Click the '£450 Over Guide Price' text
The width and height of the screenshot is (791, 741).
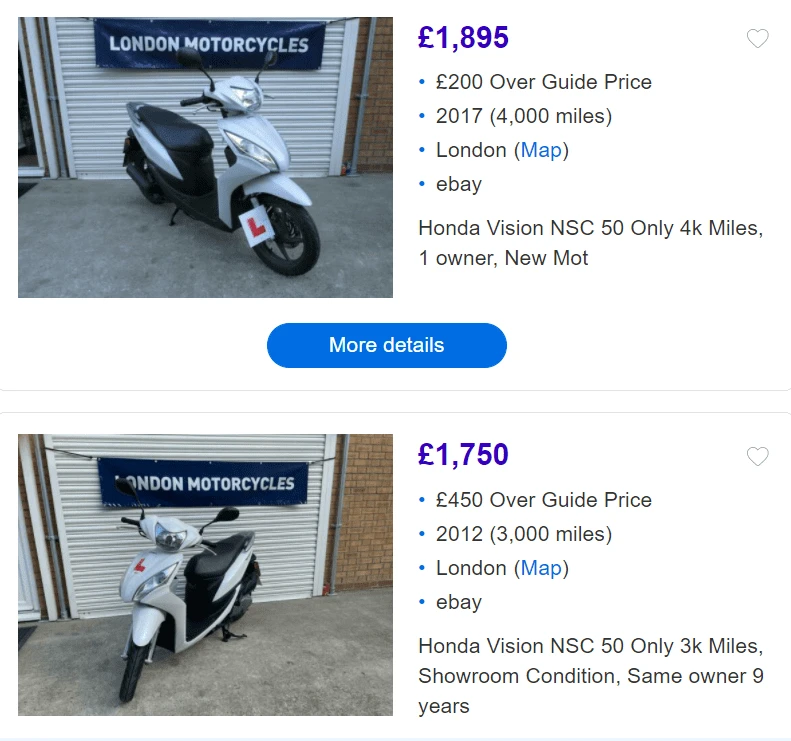tap(543, 500)
